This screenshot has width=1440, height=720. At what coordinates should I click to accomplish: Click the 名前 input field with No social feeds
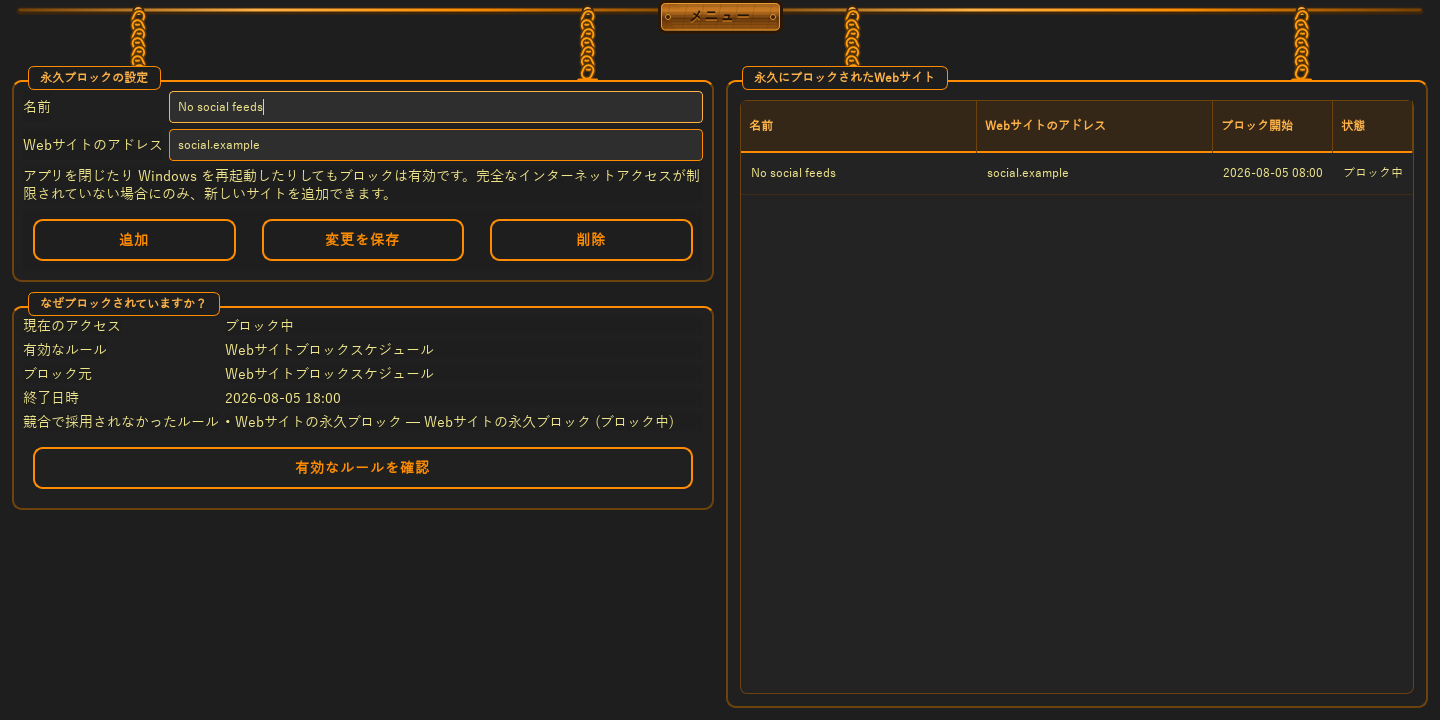click(436, 107)
